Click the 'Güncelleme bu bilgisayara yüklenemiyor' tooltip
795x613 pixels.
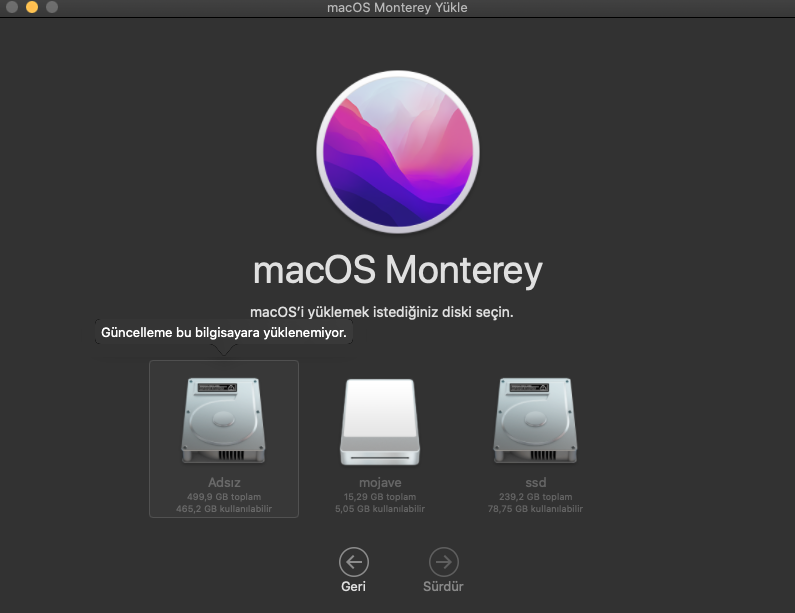pos(224,333)
